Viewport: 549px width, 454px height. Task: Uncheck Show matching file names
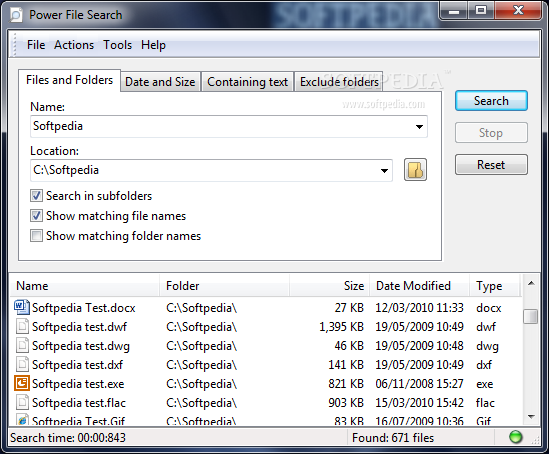[x=36, y=216]
